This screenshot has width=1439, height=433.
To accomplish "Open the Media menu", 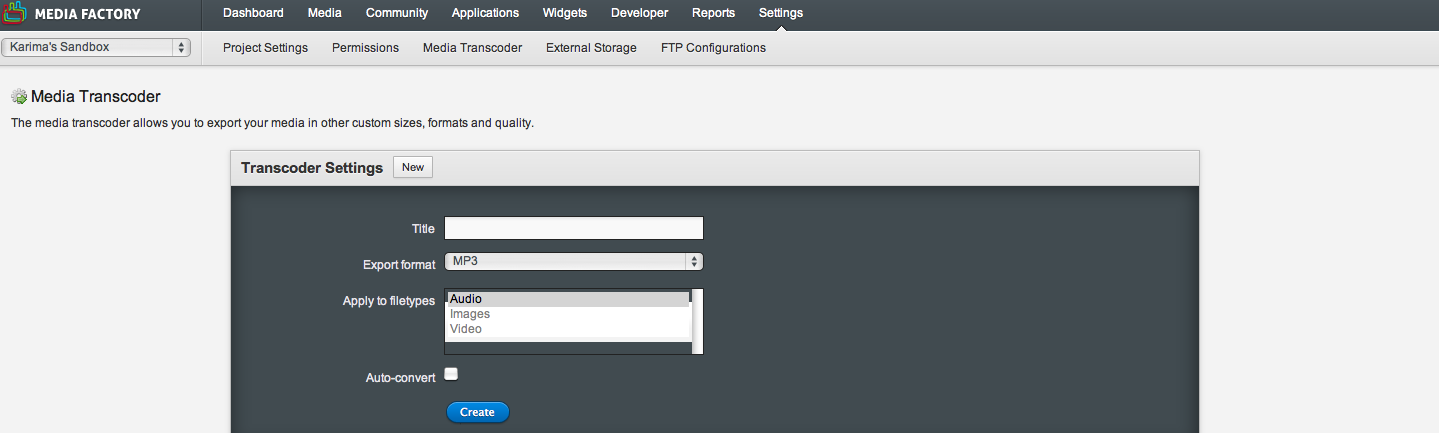I will (325, 13).
